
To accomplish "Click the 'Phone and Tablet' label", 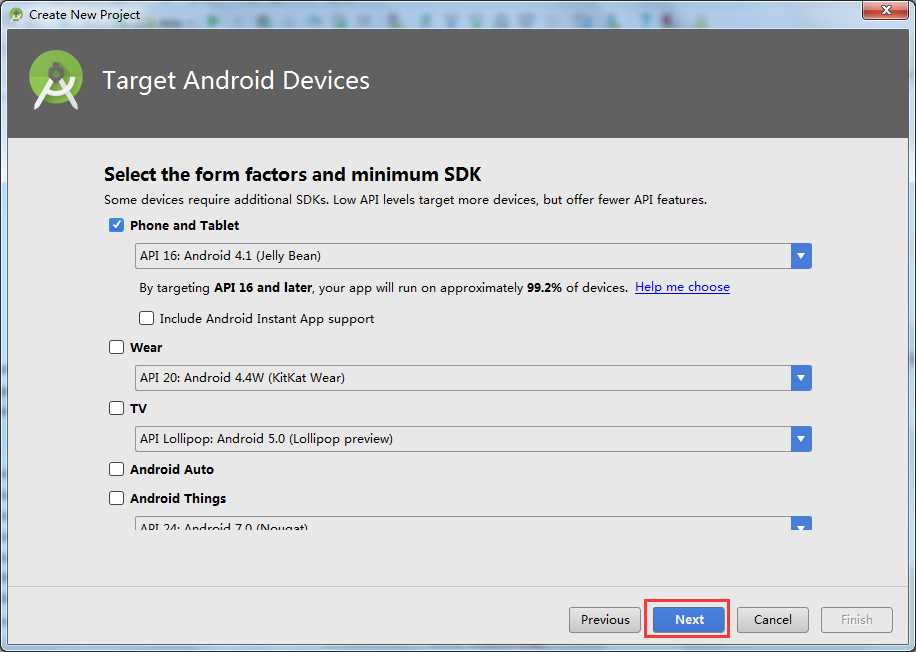I will [x=185, y=226].
